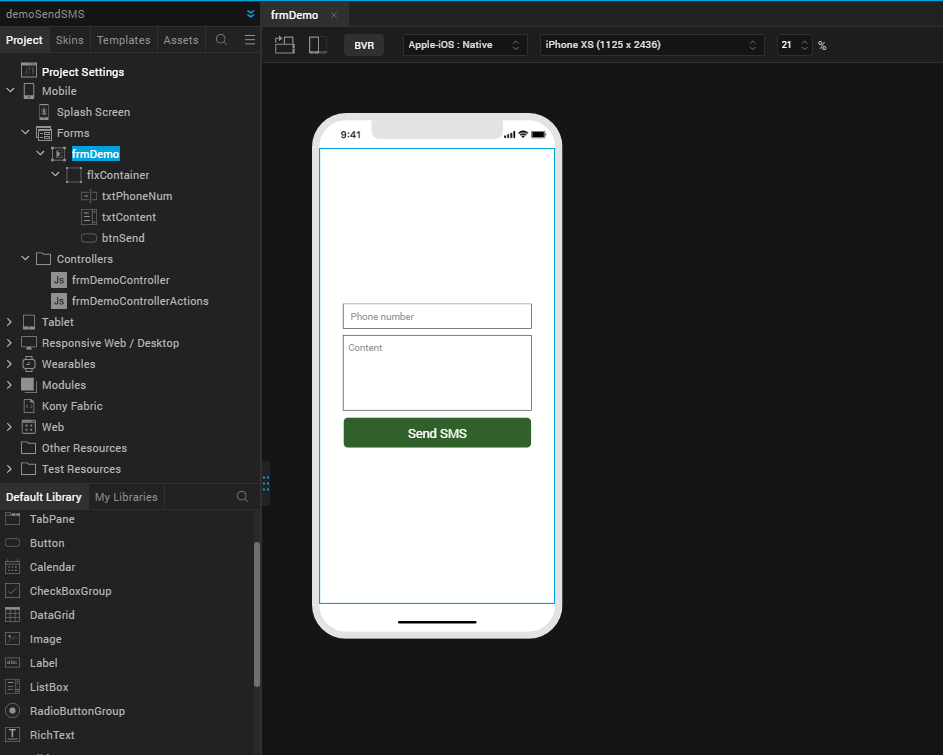Collapse the Mobile tree node

[x=10, y=90]
